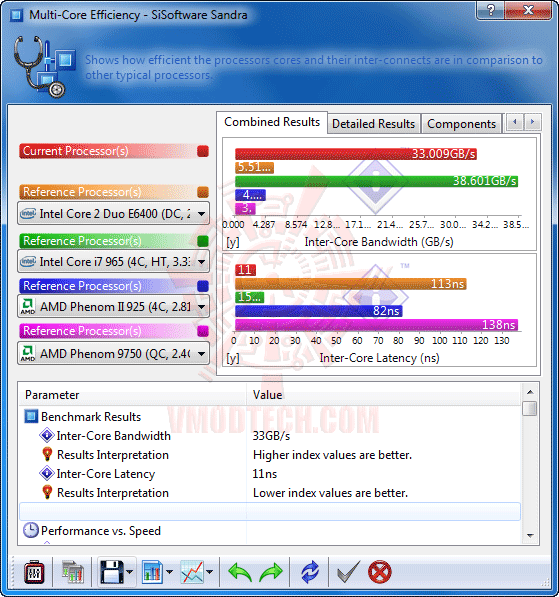Open the Components tab
The width and height of the screenshot is (559, 597).
click(x=461, y=124)
